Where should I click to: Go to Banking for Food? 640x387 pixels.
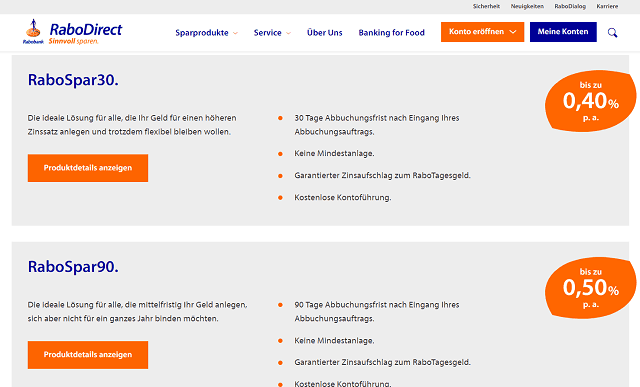click(391, 33)
